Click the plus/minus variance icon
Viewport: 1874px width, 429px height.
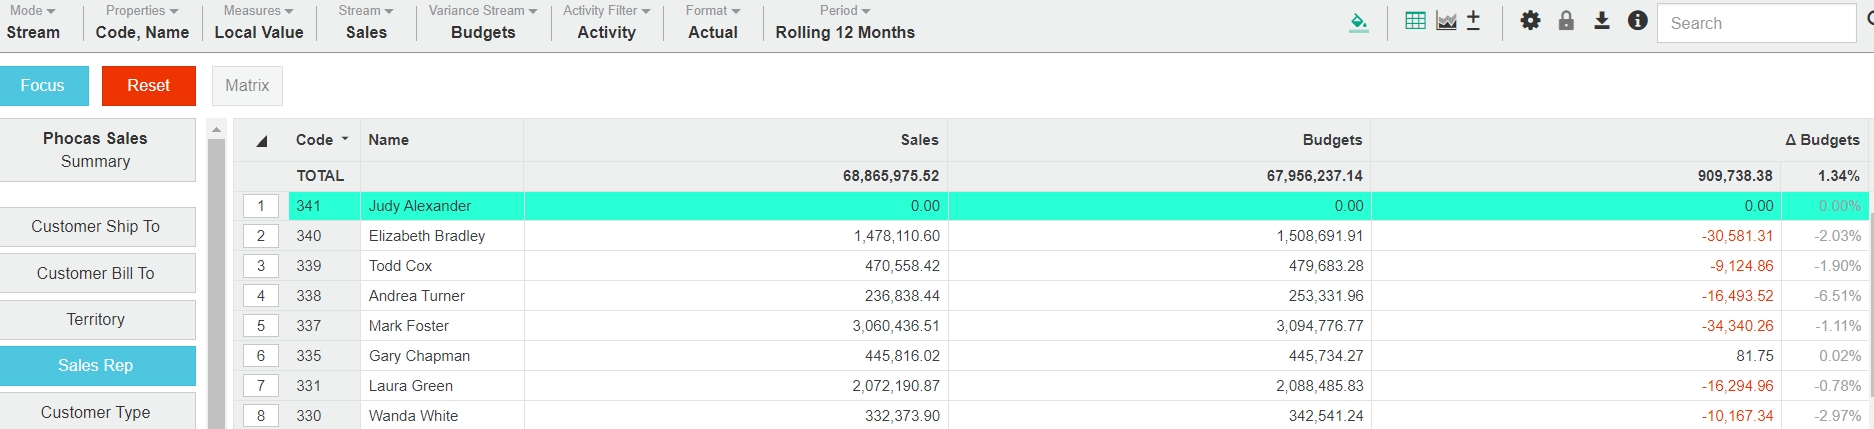[1473, 21]
